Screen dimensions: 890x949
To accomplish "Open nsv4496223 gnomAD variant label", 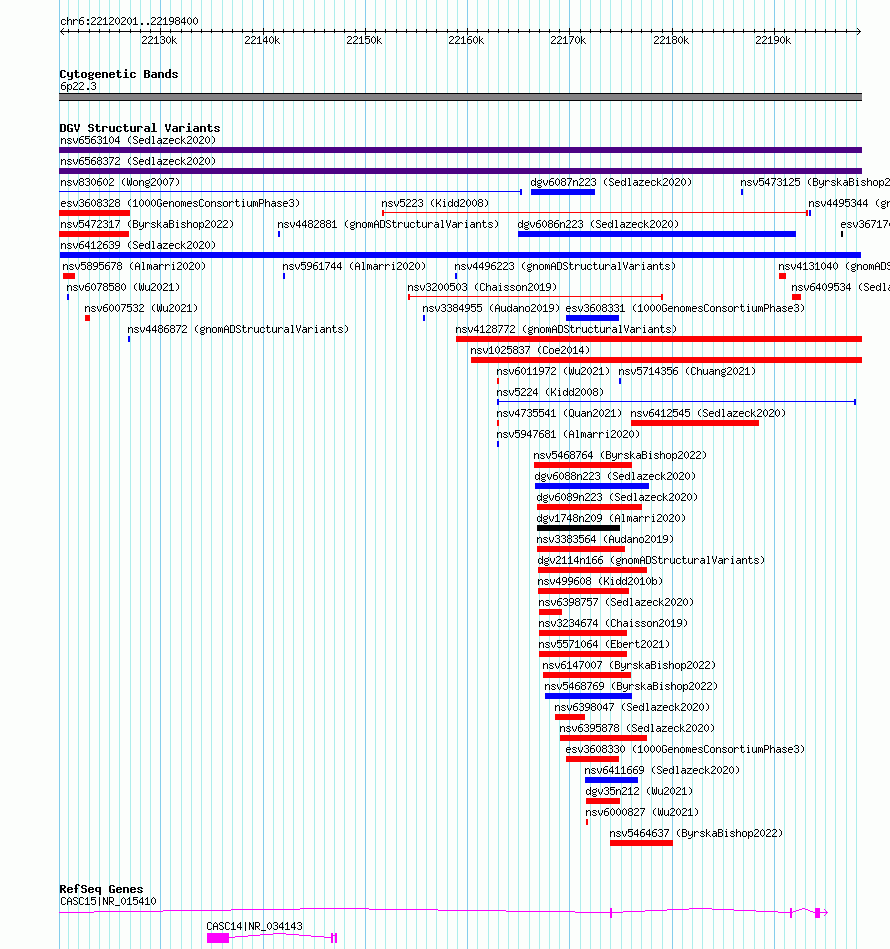I will pos(565,266).
